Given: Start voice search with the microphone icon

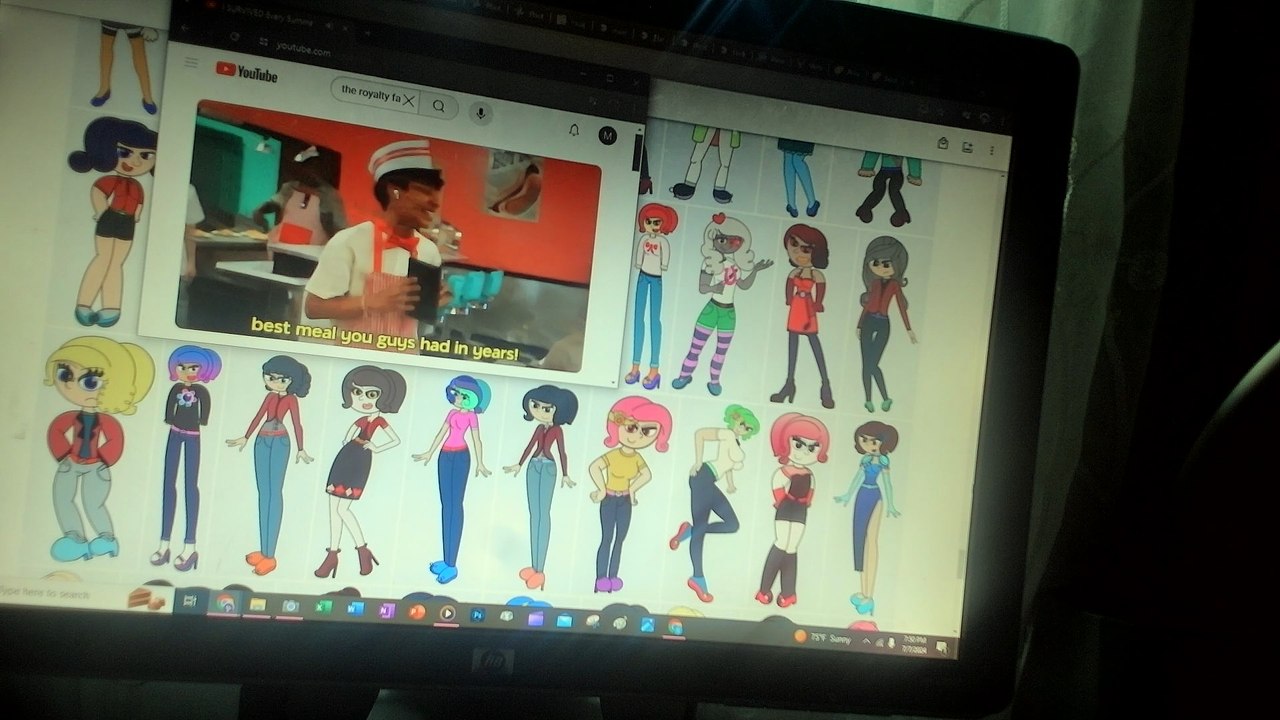Looking at the screenshot, I should tap(481, 112).
